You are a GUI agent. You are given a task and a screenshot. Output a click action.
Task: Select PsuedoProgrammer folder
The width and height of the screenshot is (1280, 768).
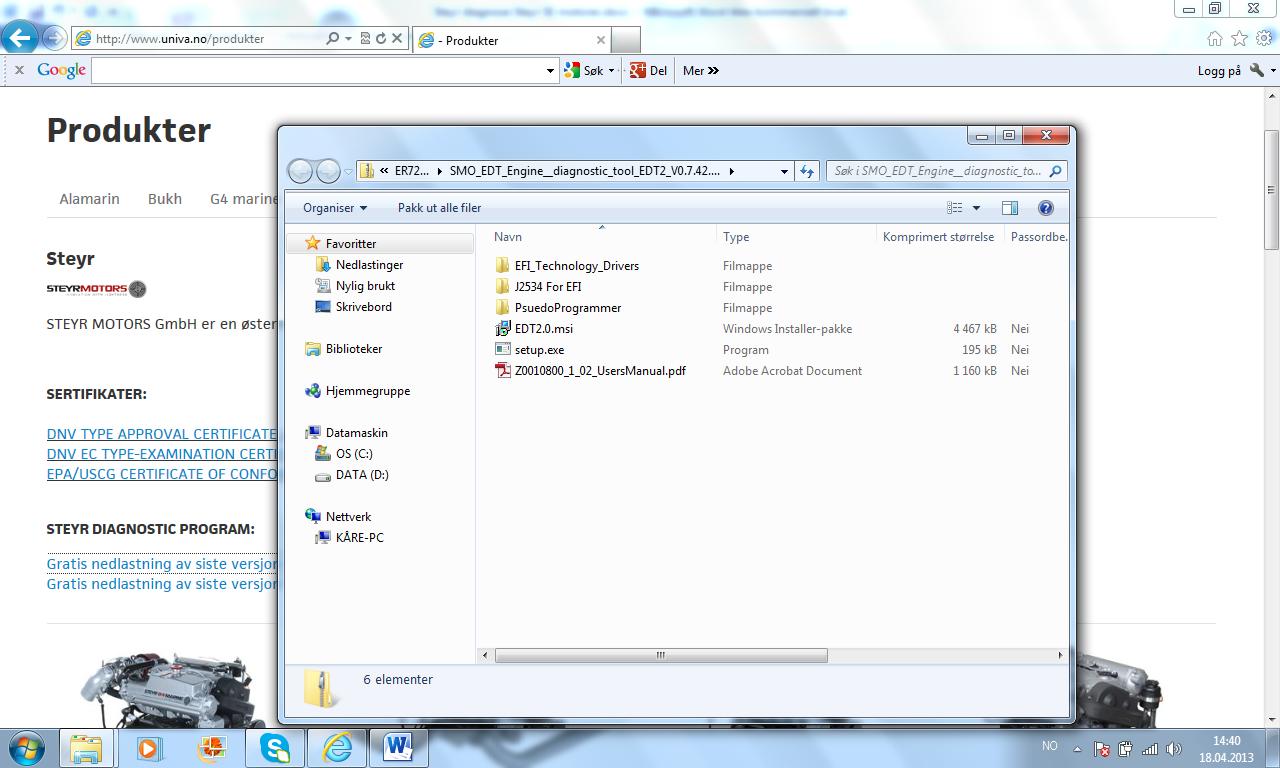pyautogui.click(x=567, y=308)
